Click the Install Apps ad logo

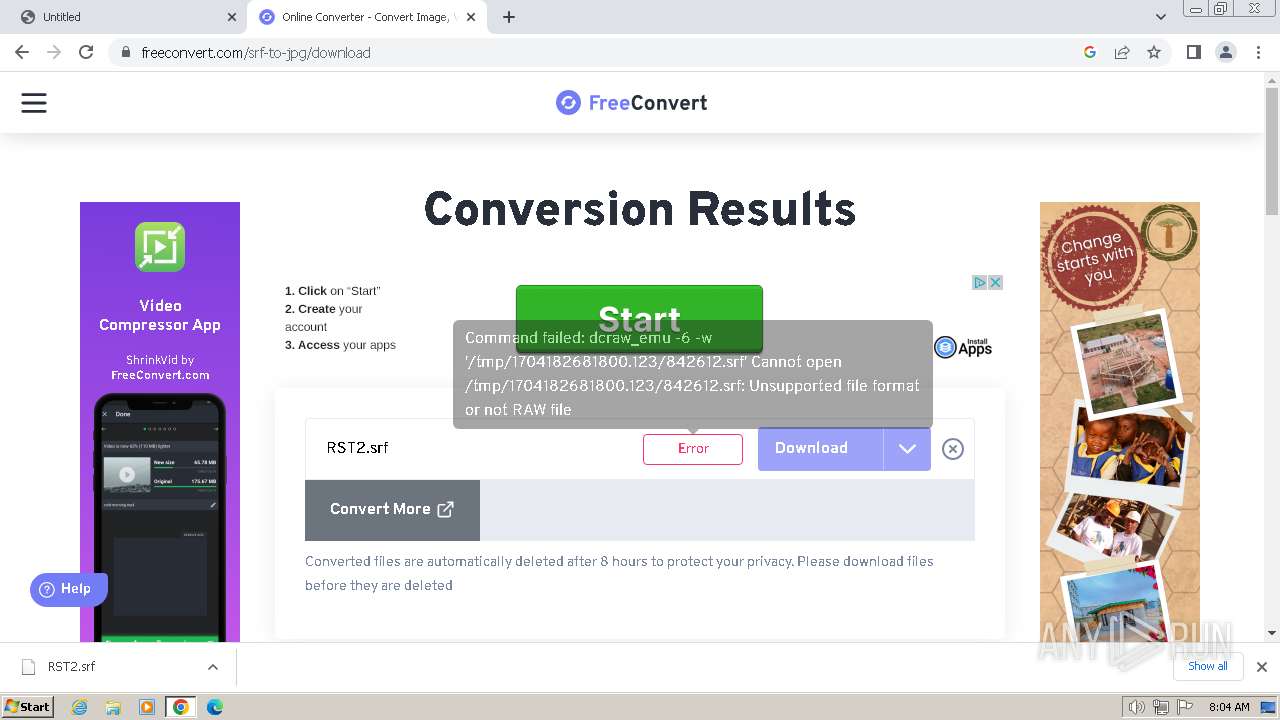pos(963,347)
